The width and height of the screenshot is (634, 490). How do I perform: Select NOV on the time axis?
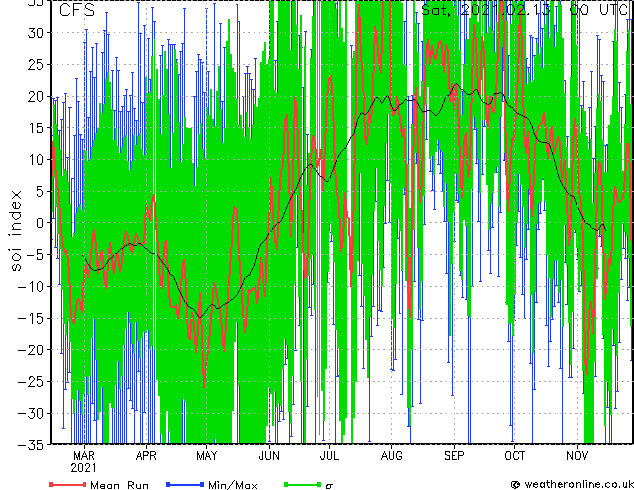(576, 455)
